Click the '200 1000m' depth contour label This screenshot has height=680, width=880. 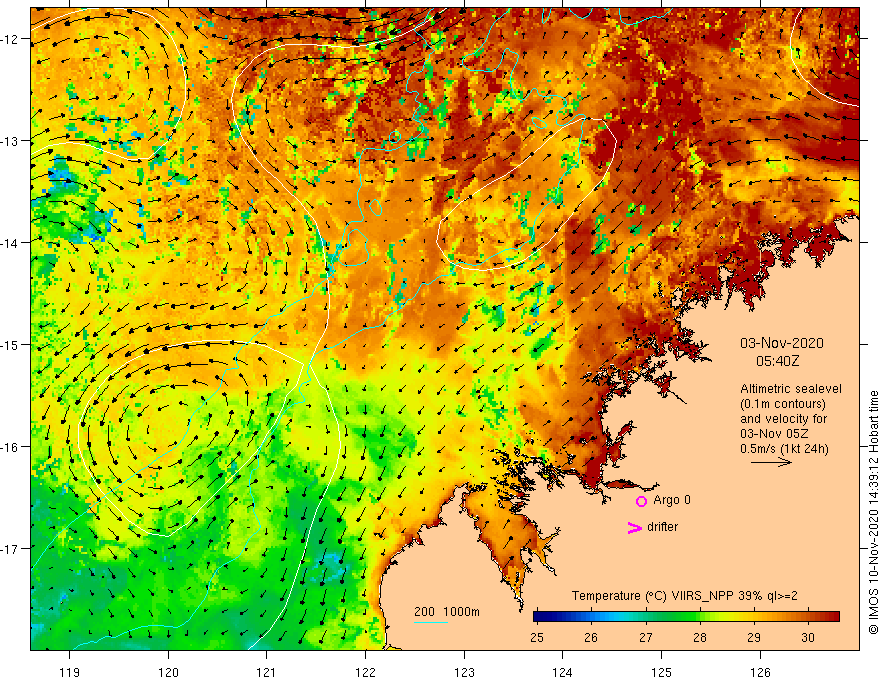pos(447,612)
